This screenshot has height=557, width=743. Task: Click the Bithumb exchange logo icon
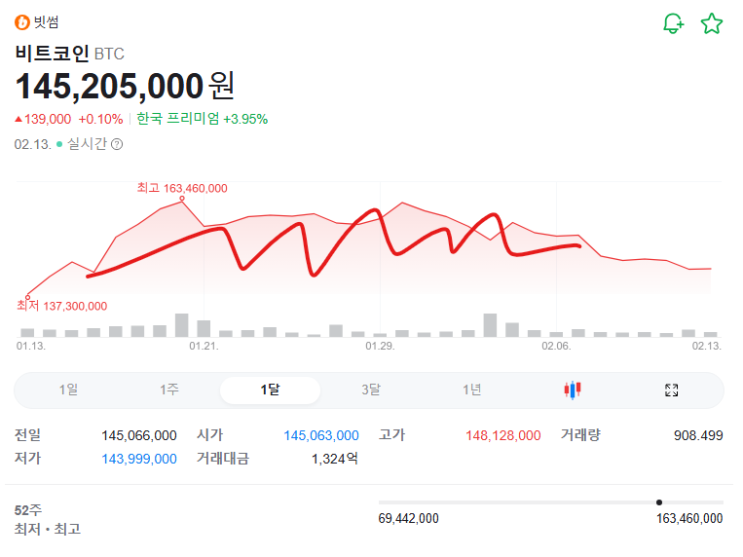point(22,23)
